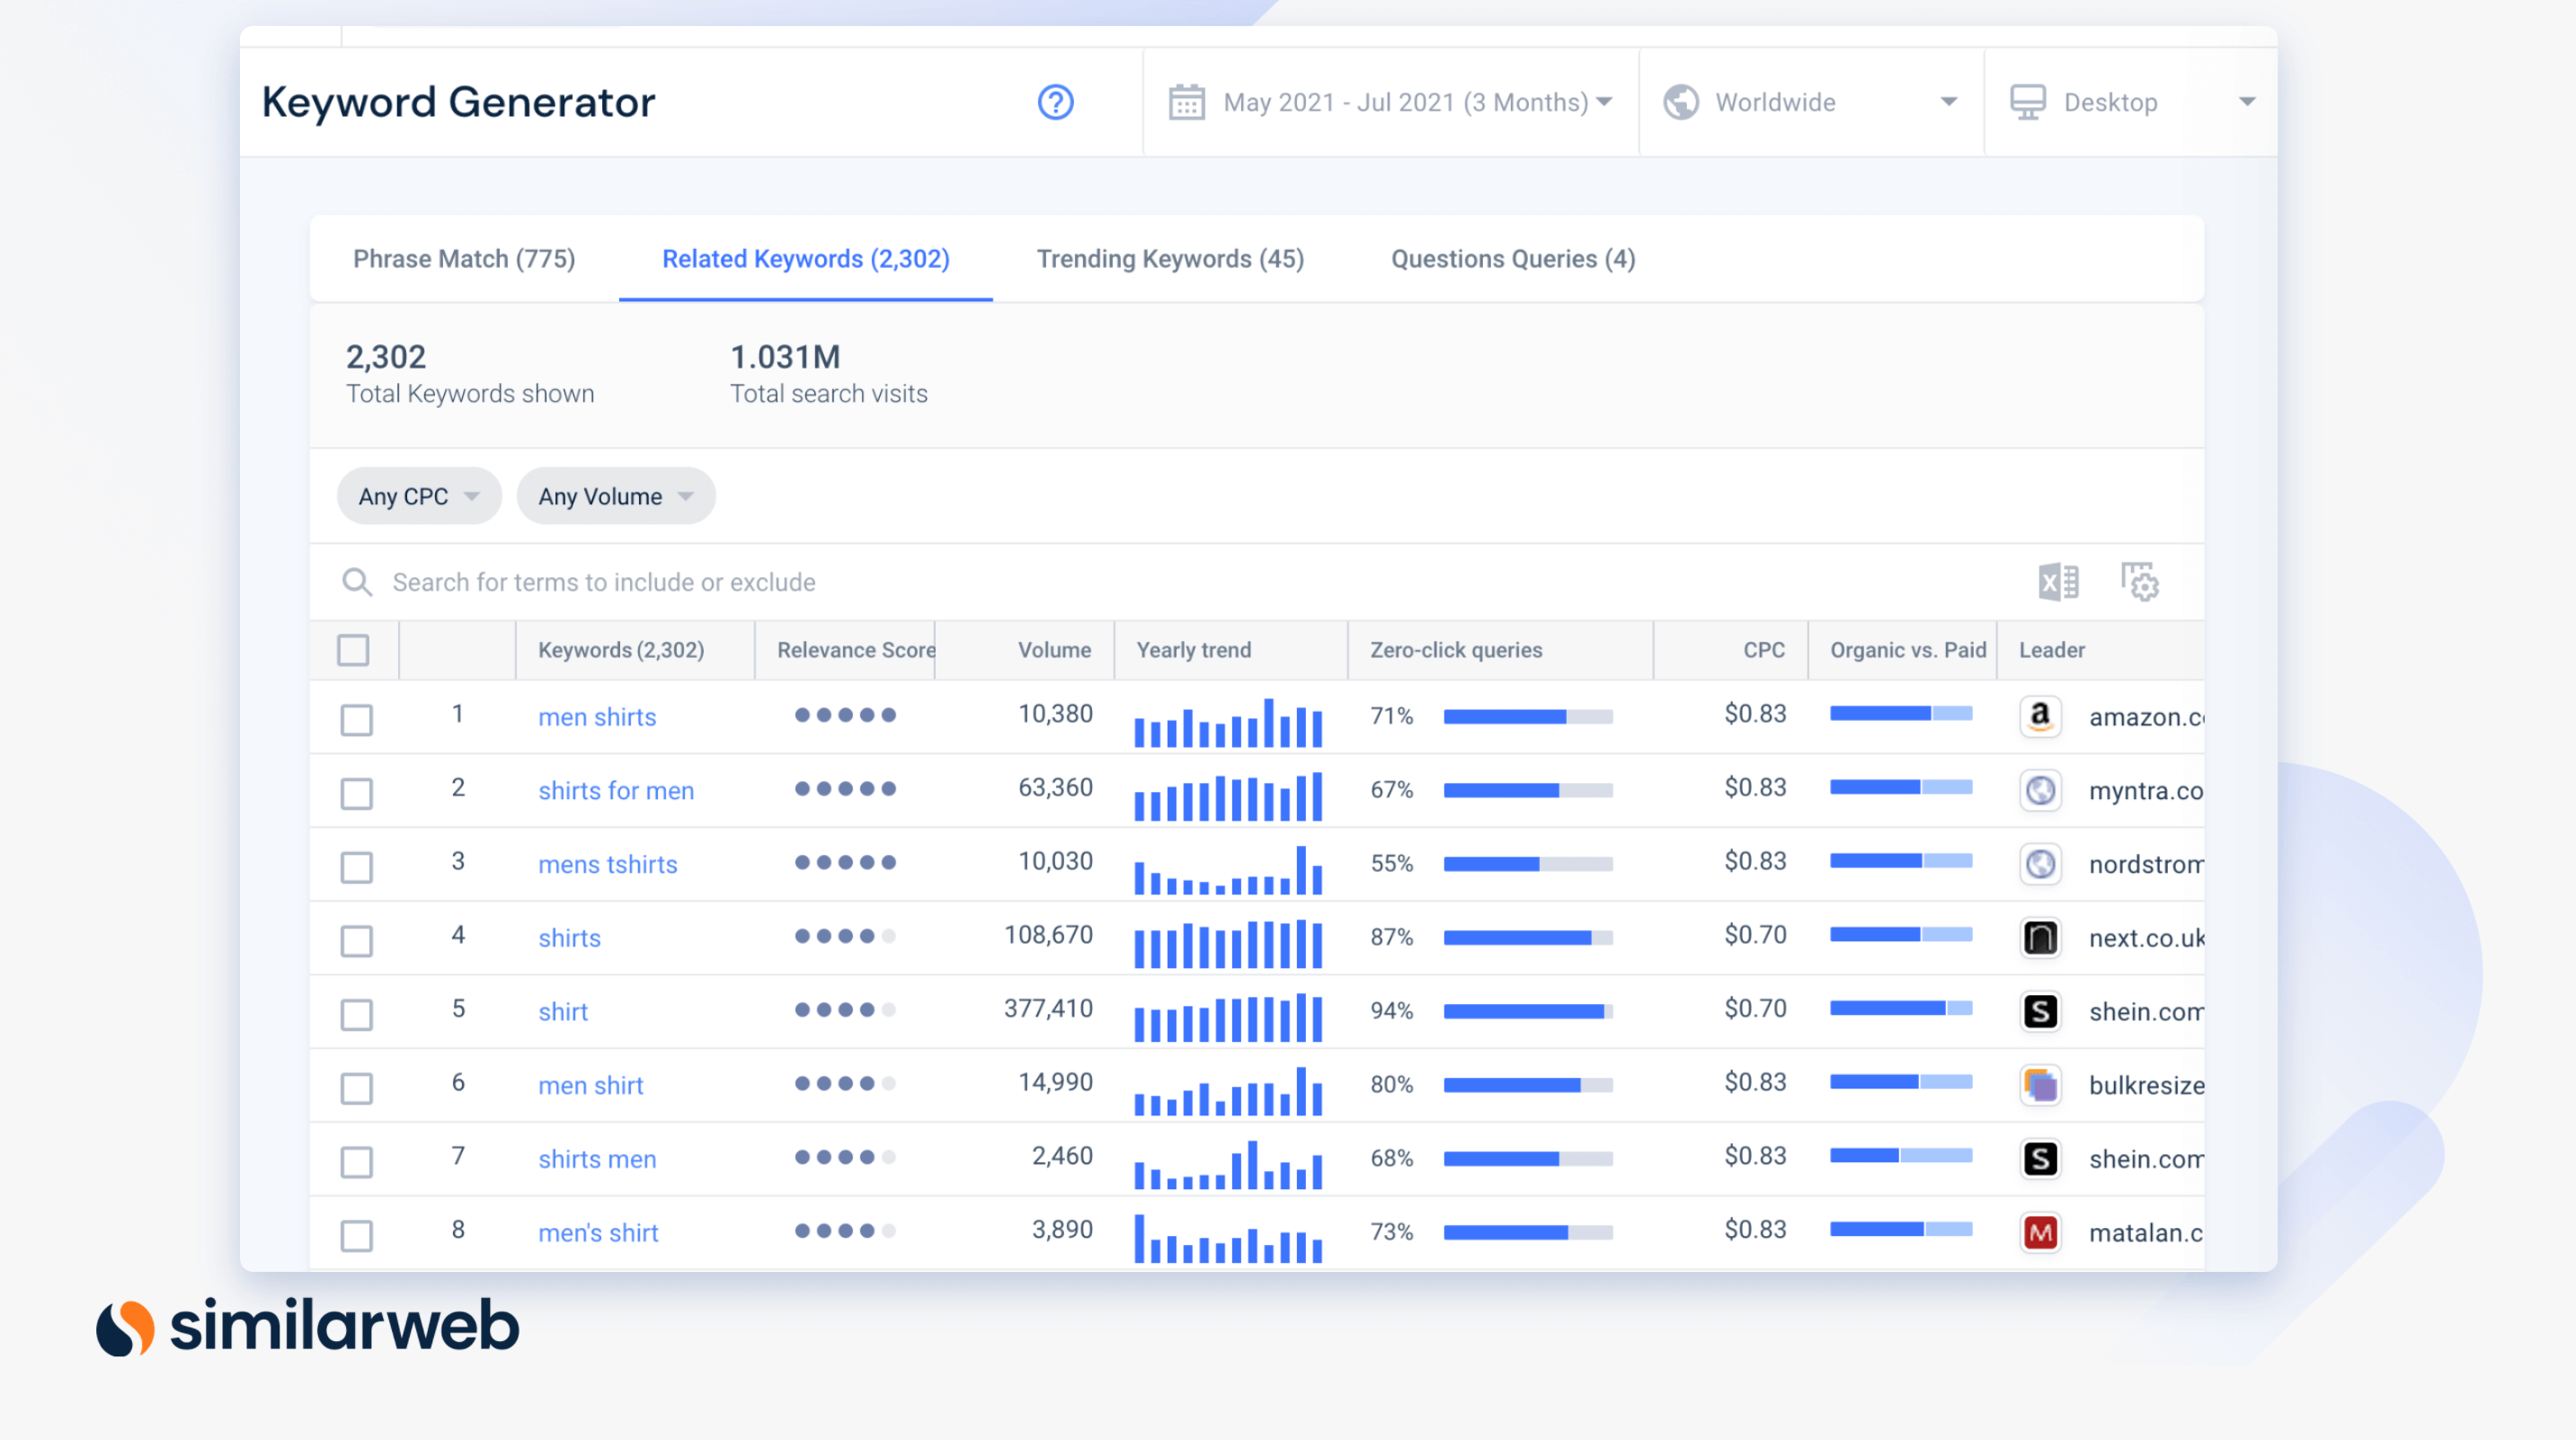Click the Similarweb logo
Viewport: 2576px width, 1440px height.
[308, 1326]
